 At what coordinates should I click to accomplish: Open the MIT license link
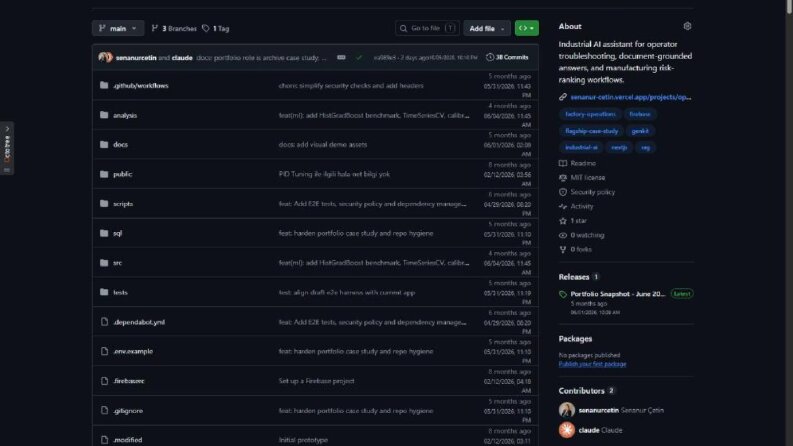(x=587, y=178)
